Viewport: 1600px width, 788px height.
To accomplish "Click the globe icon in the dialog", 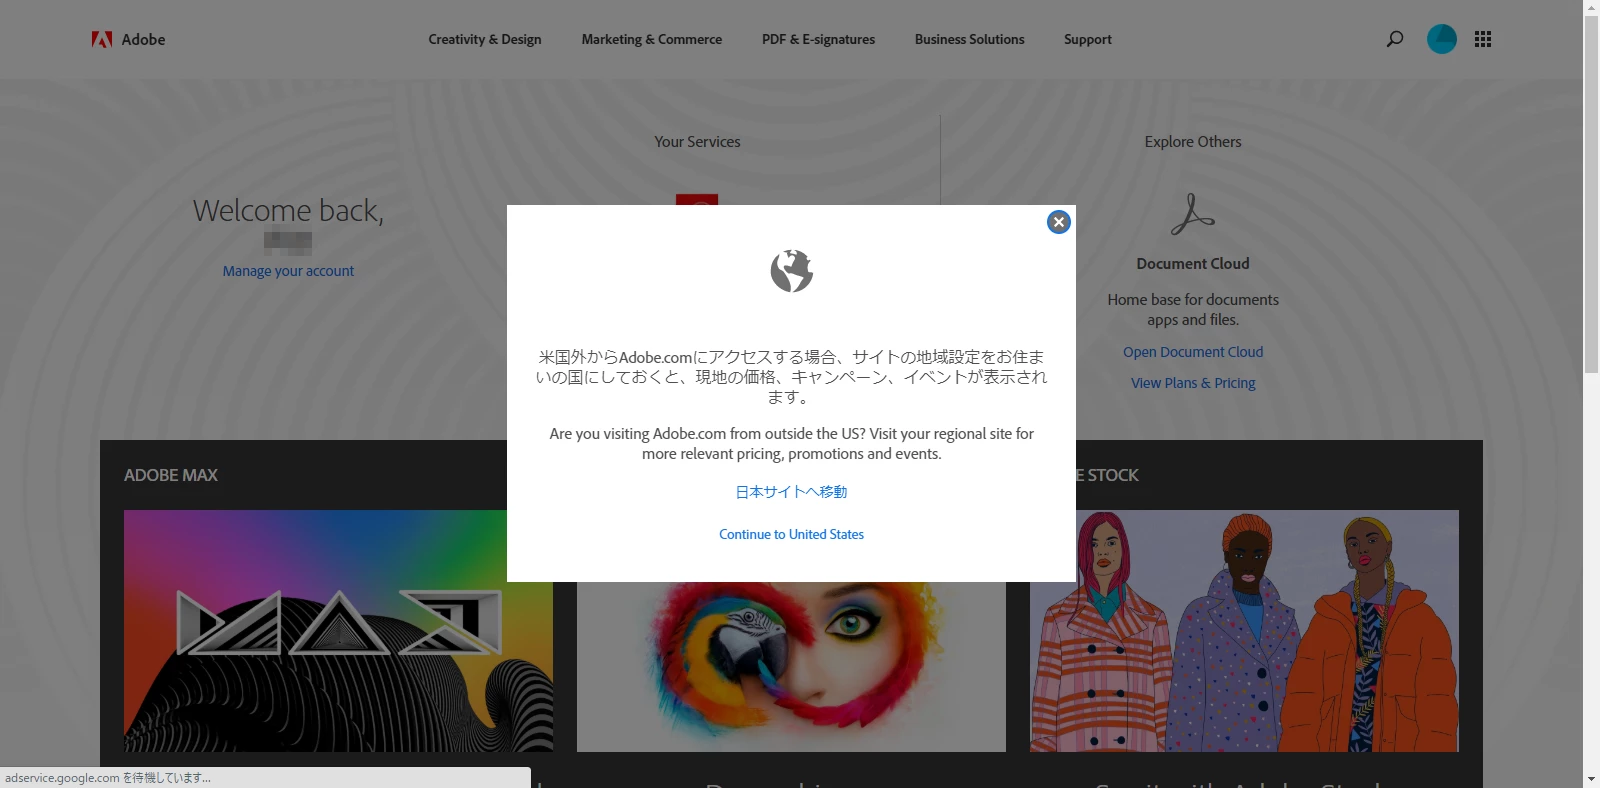I will pyautogui.click(x=791, y=271).
